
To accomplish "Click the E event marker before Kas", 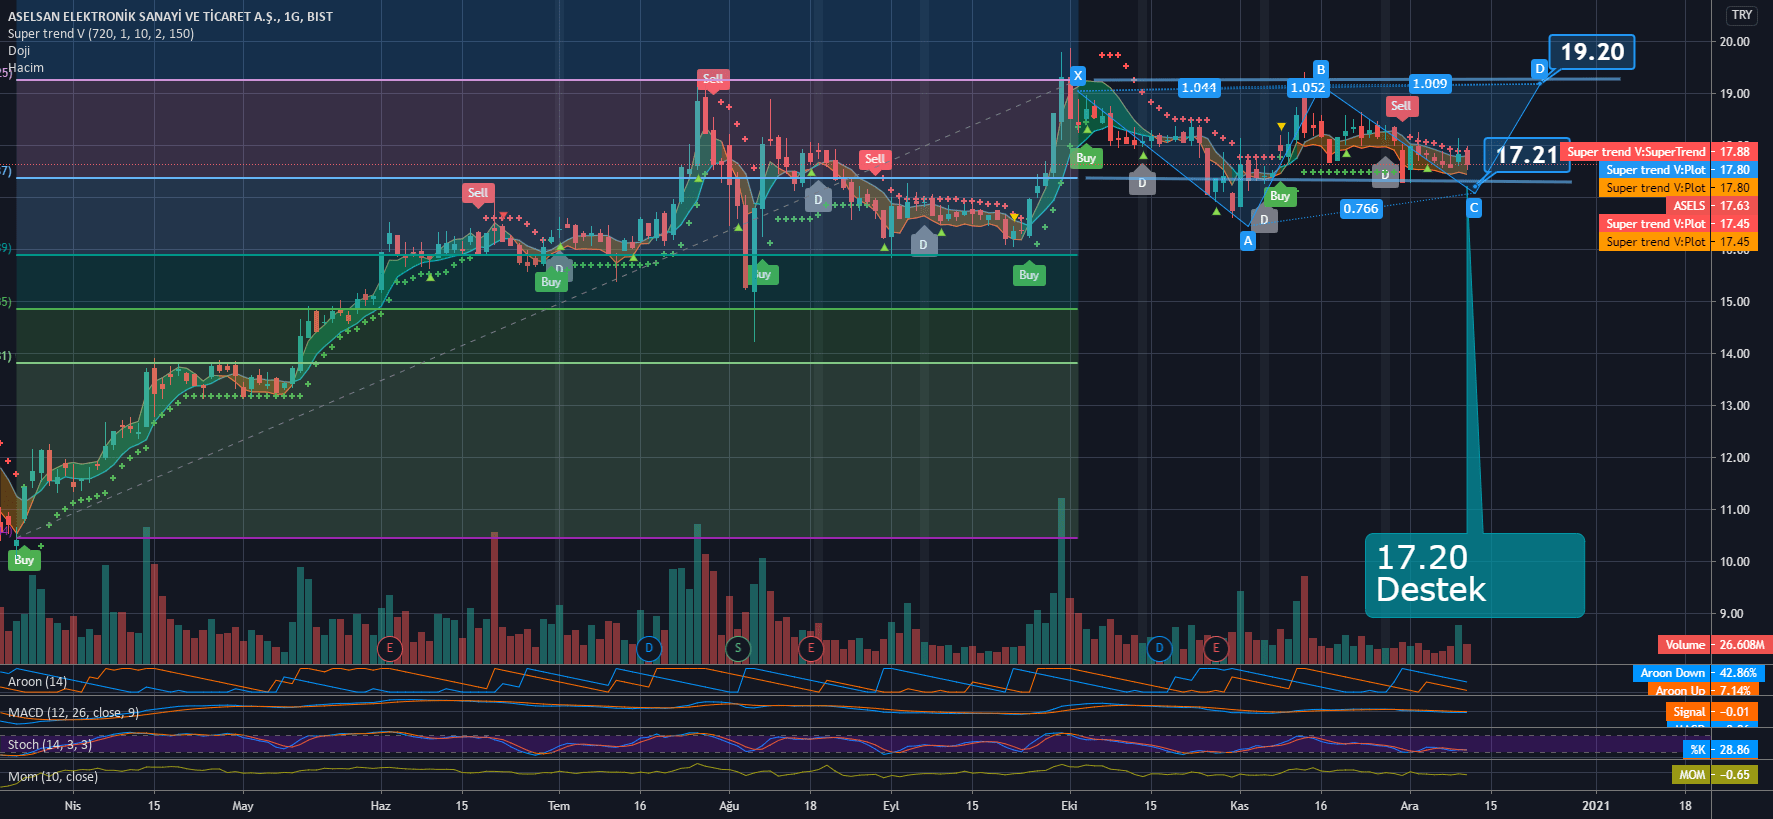I will pos(1216,648).
